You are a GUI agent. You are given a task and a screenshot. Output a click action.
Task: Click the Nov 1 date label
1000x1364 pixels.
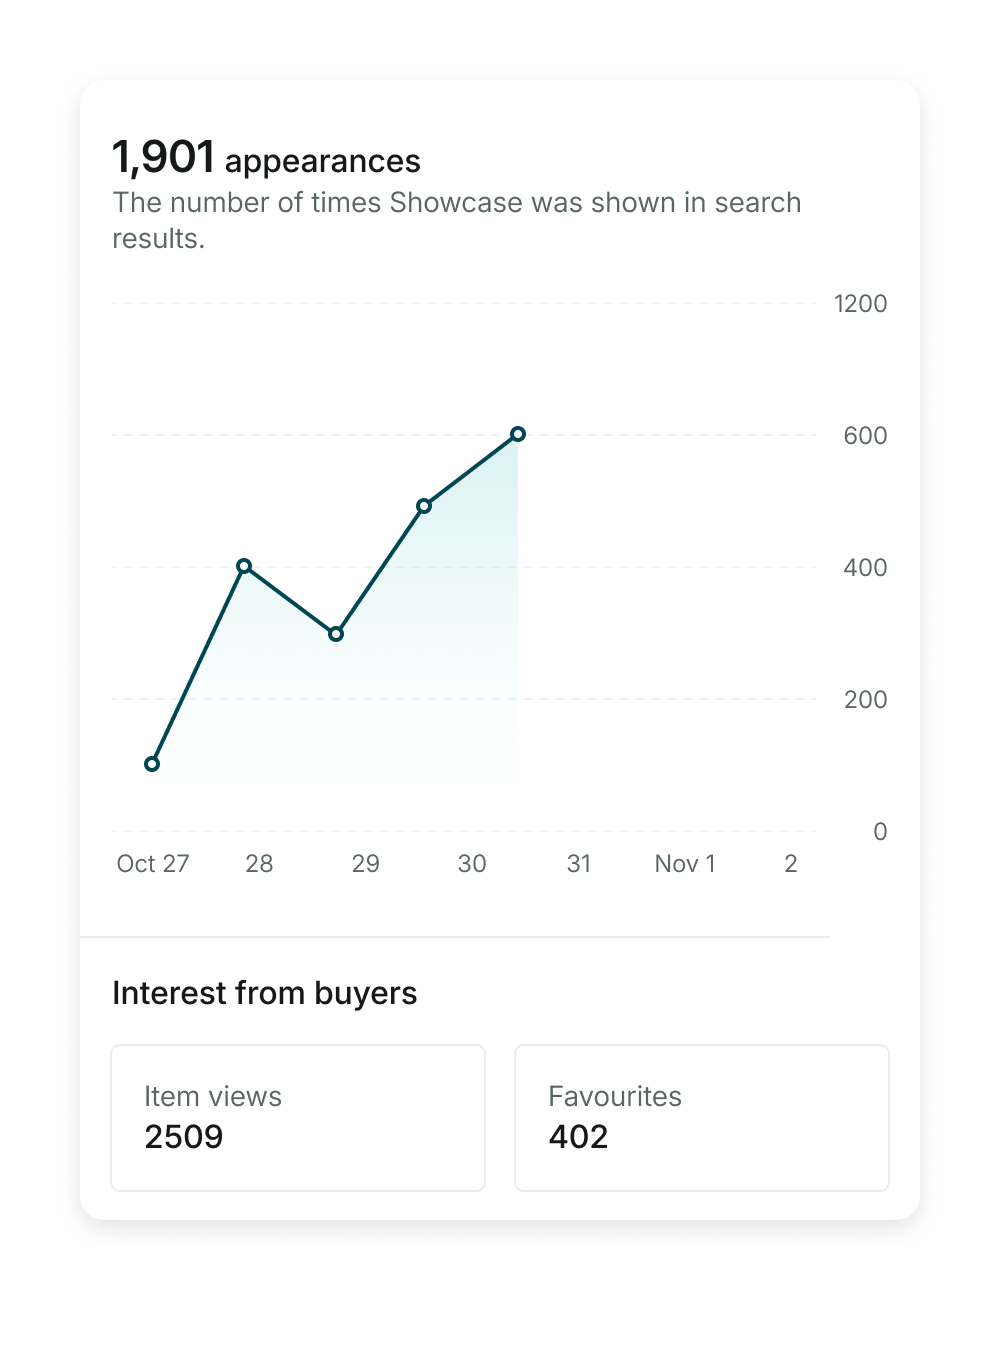[x=685, y=864]
